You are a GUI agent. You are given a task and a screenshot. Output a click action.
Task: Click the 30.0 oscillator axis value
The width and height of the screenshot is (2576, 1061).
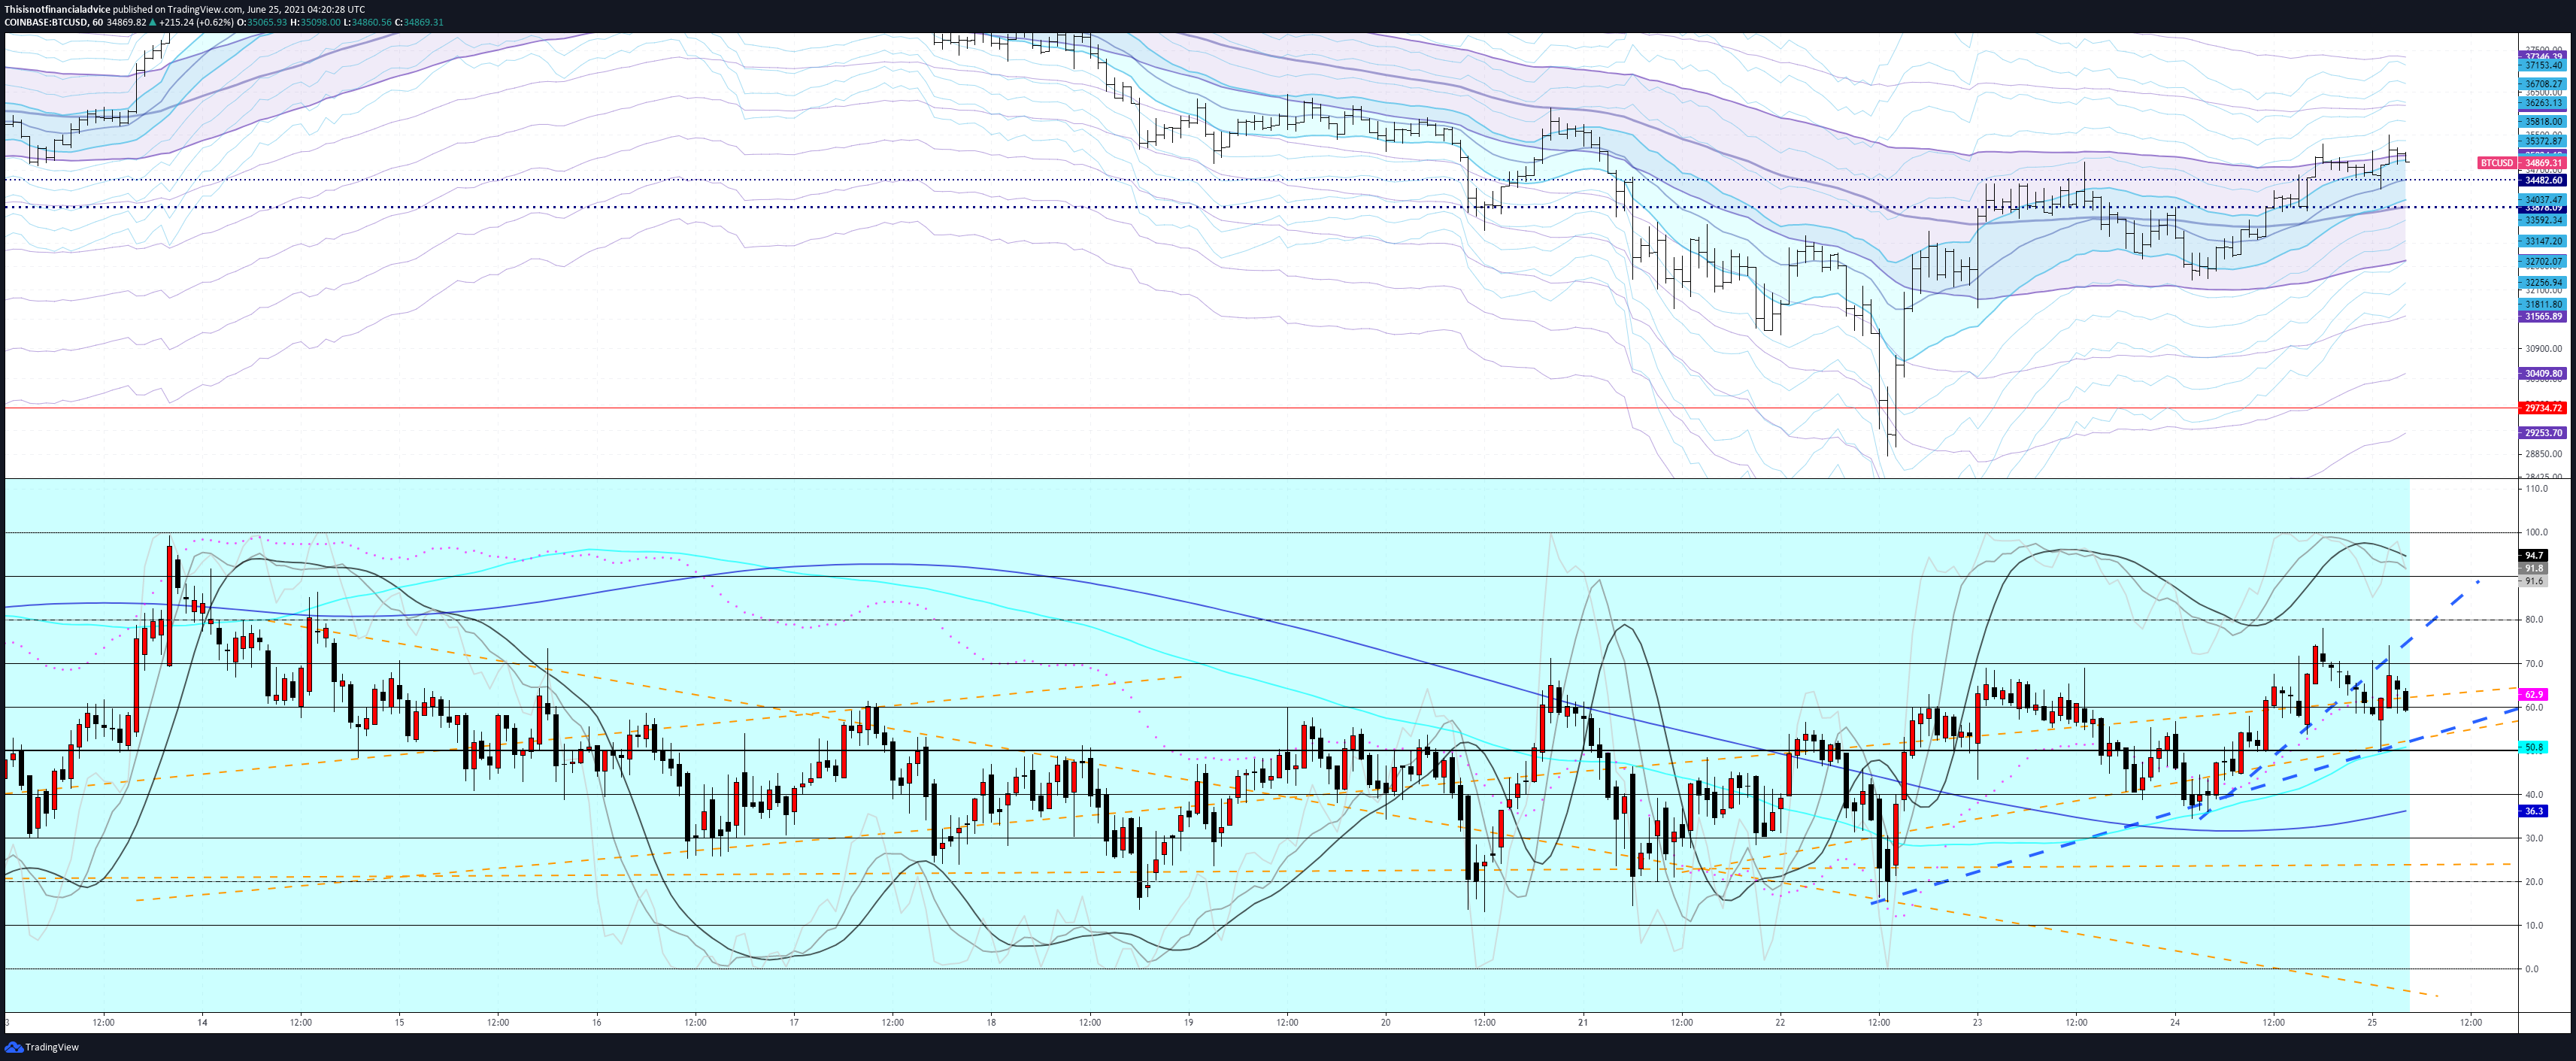[x=2534, y=838]
